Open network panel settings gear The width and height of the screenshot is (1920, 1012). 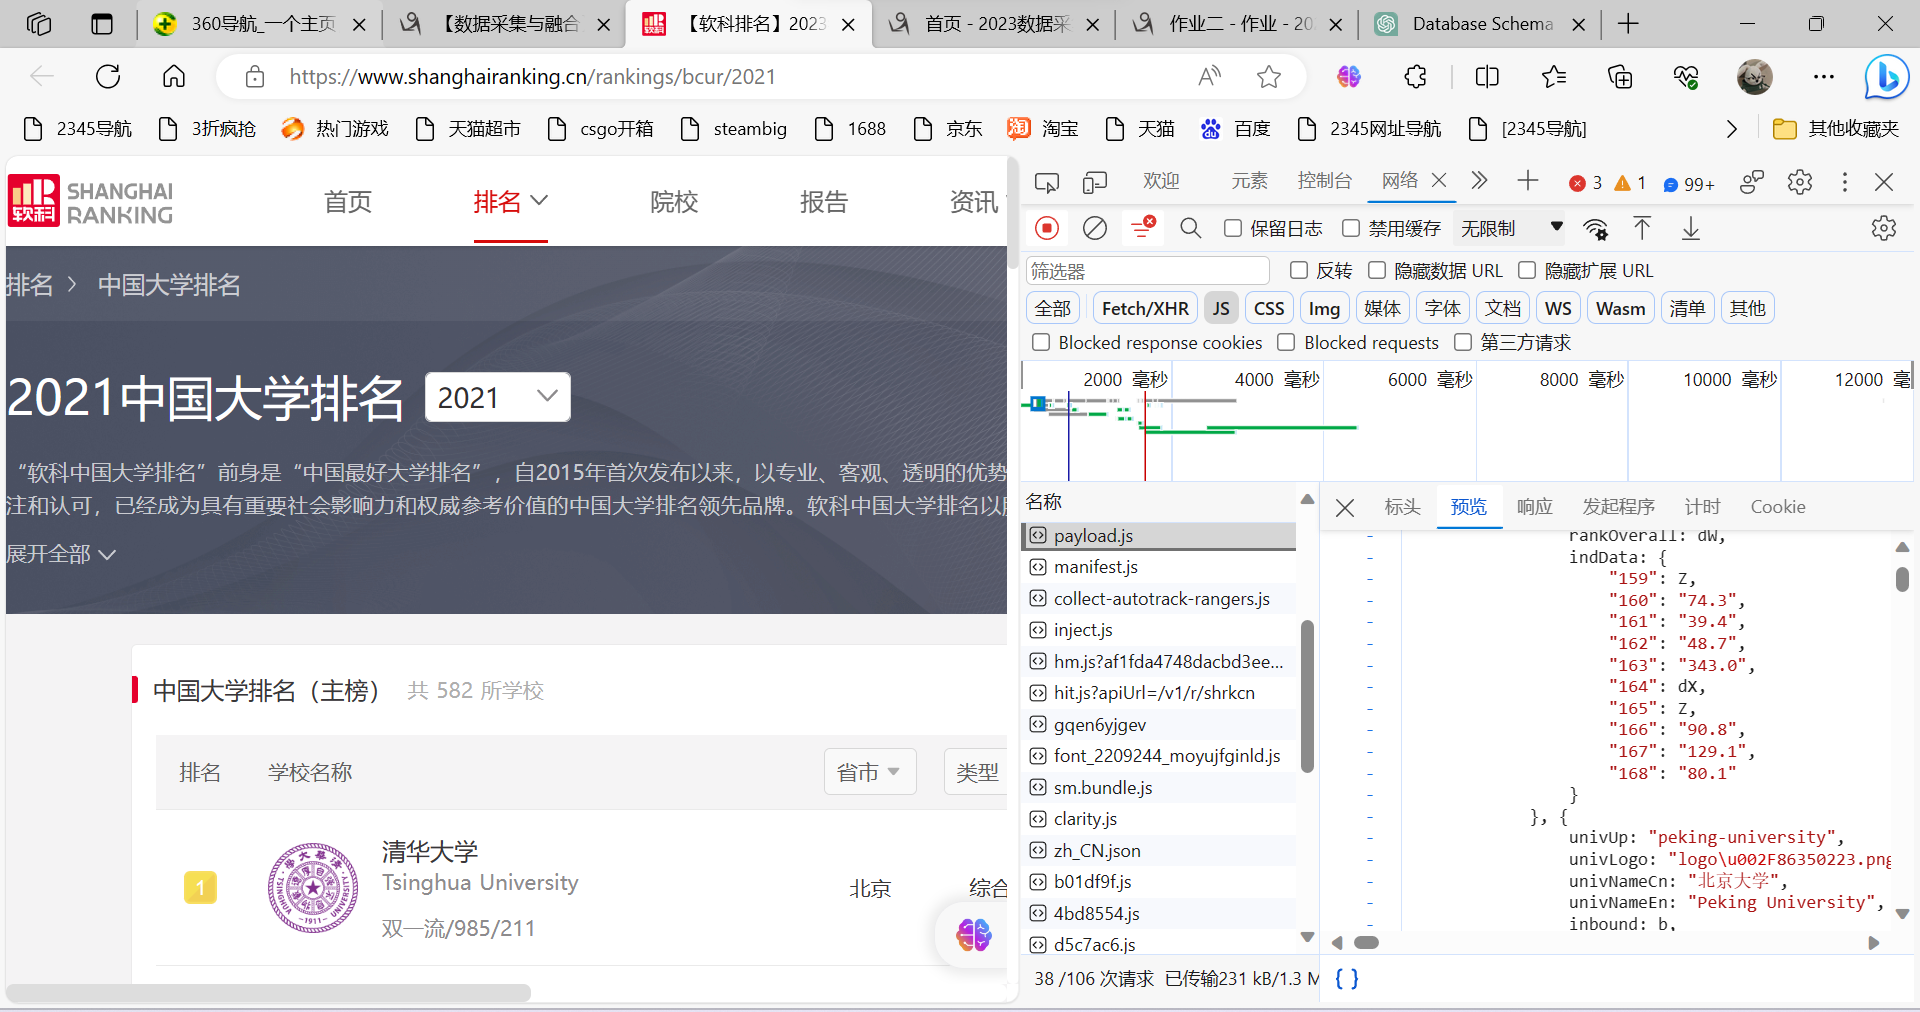1884,228
